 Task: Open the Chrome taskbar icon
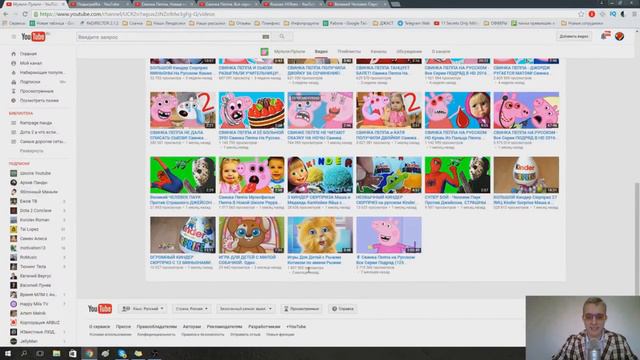pos(89,353)
